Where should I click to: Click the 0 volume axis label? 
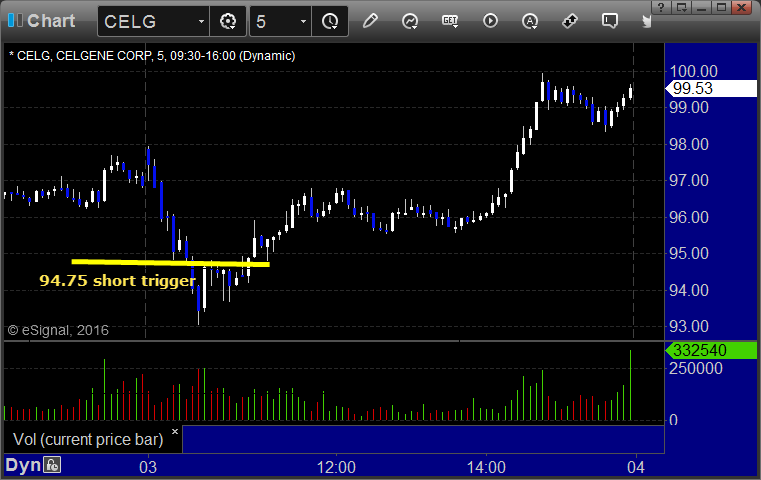coord(673,420)
